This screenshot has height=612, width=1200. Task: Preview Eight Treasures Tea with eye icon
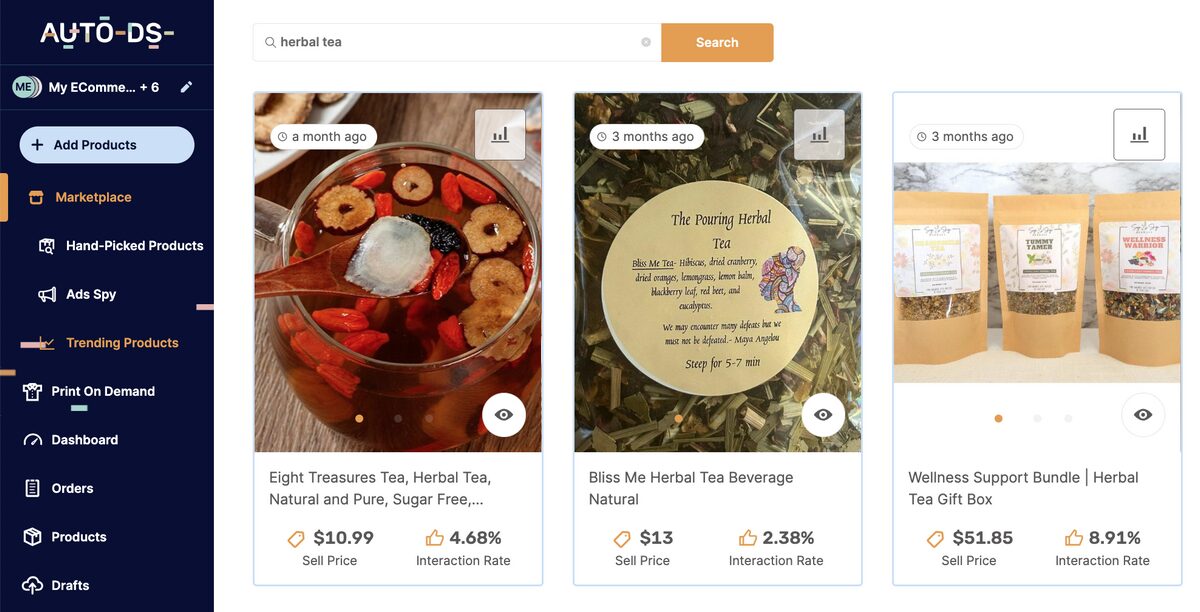[504, 415]
